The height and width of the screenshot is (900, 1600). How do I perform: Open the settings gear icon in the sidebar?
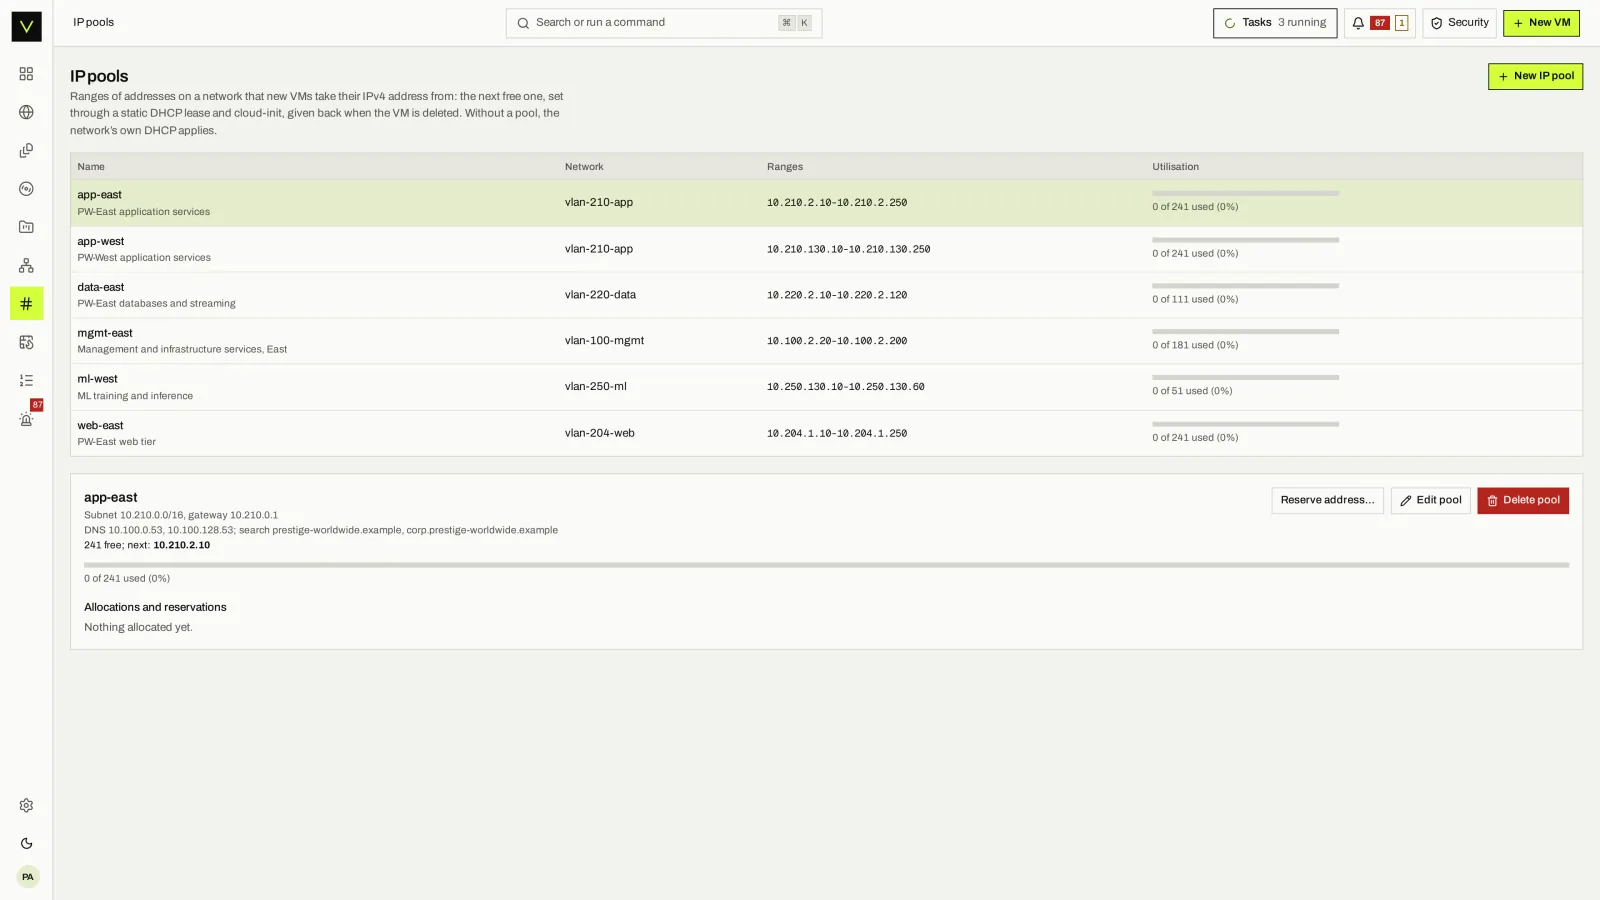coord(26,806)
